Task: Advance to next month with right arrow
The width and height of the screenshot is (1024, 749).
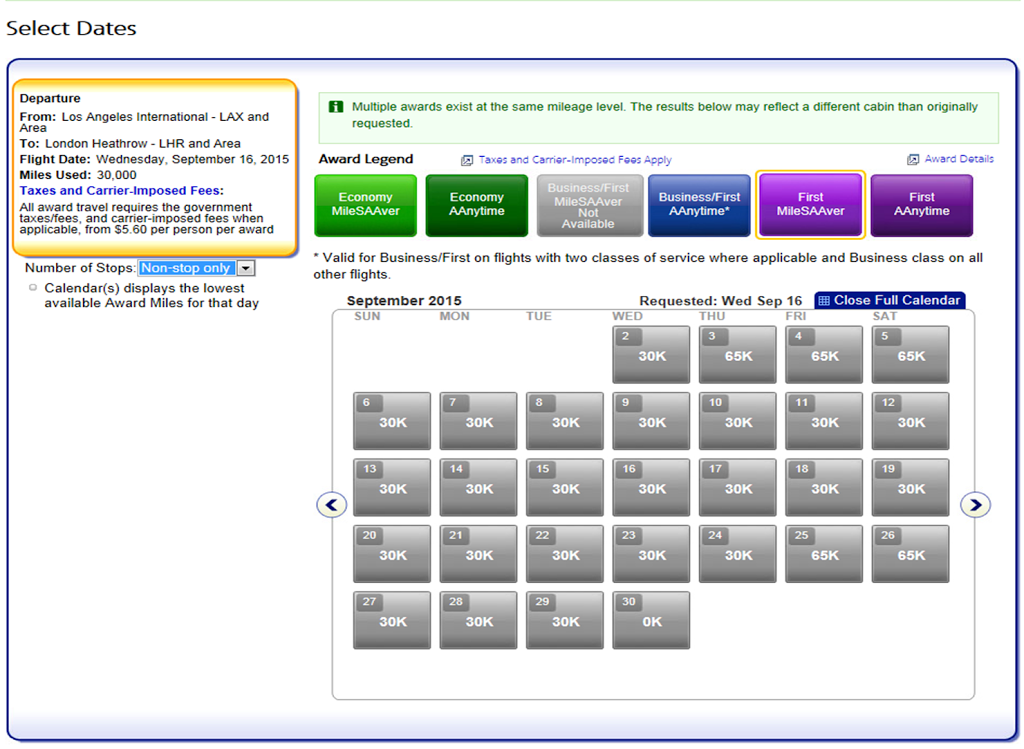Action: point(975,505)
